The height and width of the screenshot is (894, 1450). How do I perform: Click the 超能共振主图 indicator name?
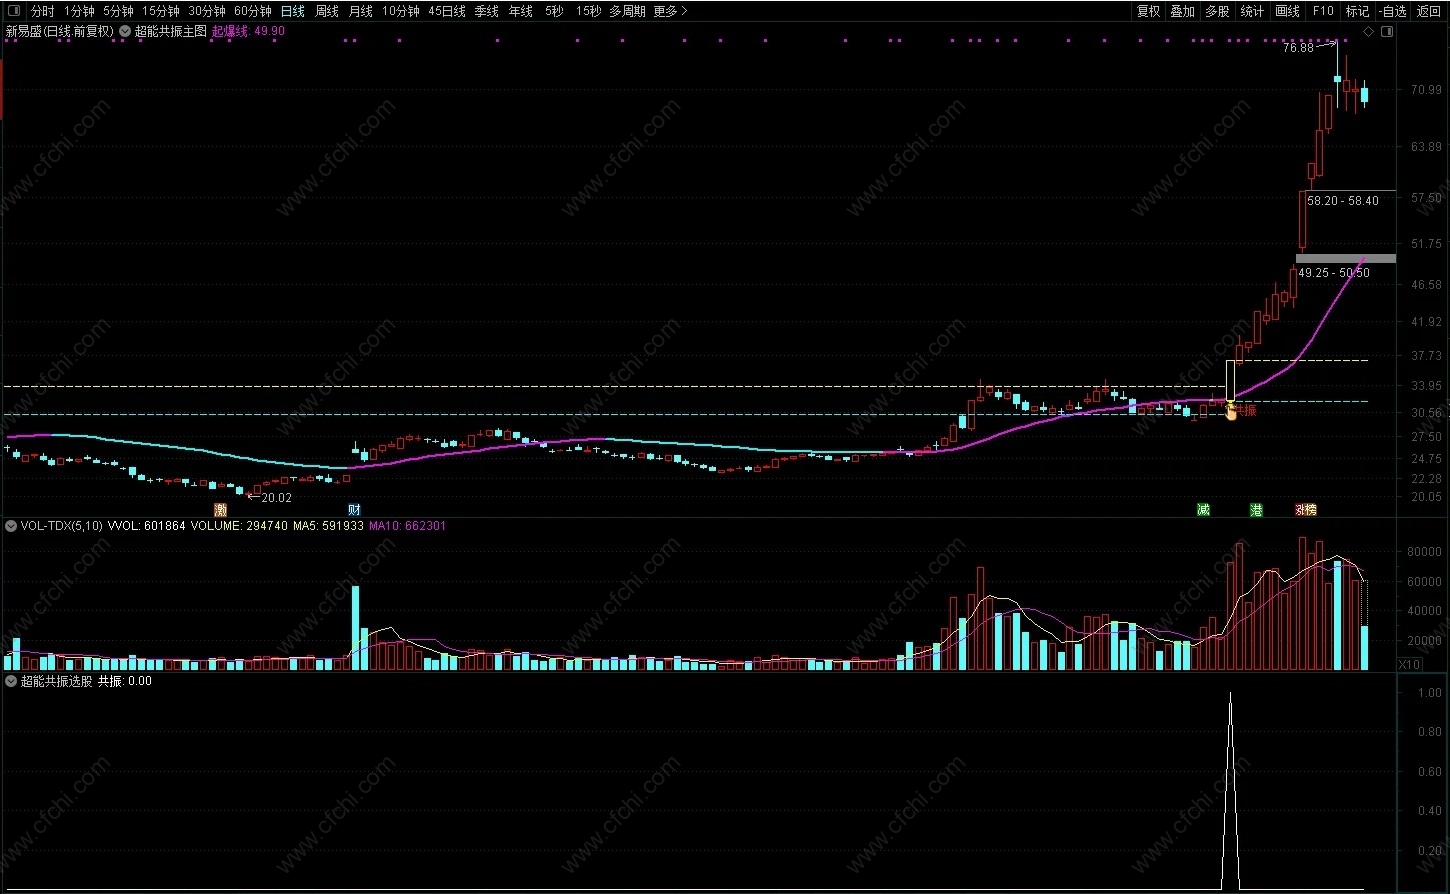(170, 31)
